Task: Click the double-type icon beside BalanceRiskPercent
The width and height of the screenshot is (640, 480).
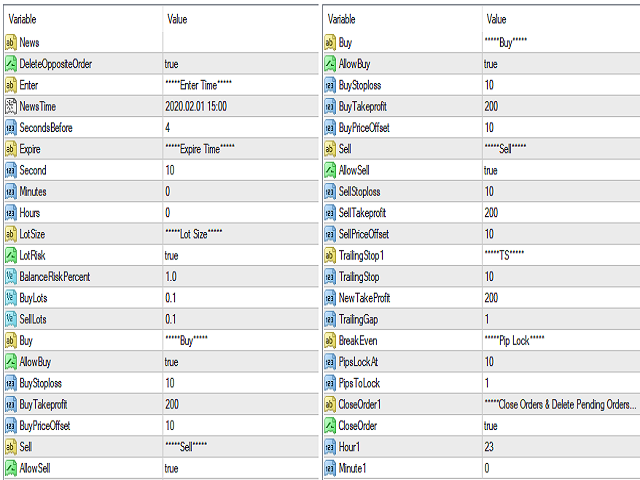Action: (10, 276)
